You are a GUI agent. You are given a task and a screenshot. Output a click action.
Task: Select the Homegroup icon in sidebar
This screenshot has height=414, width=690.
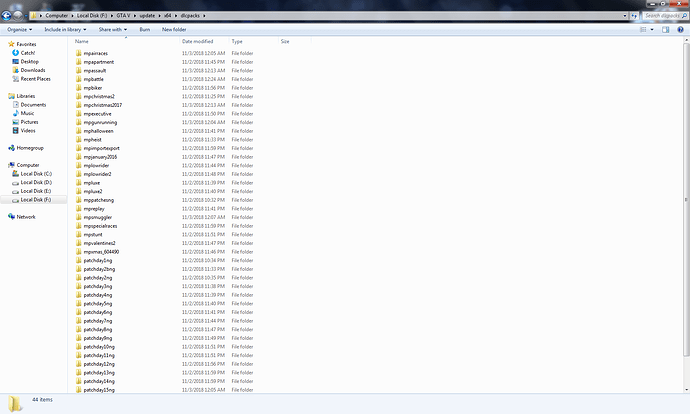(x=11, y=148)
